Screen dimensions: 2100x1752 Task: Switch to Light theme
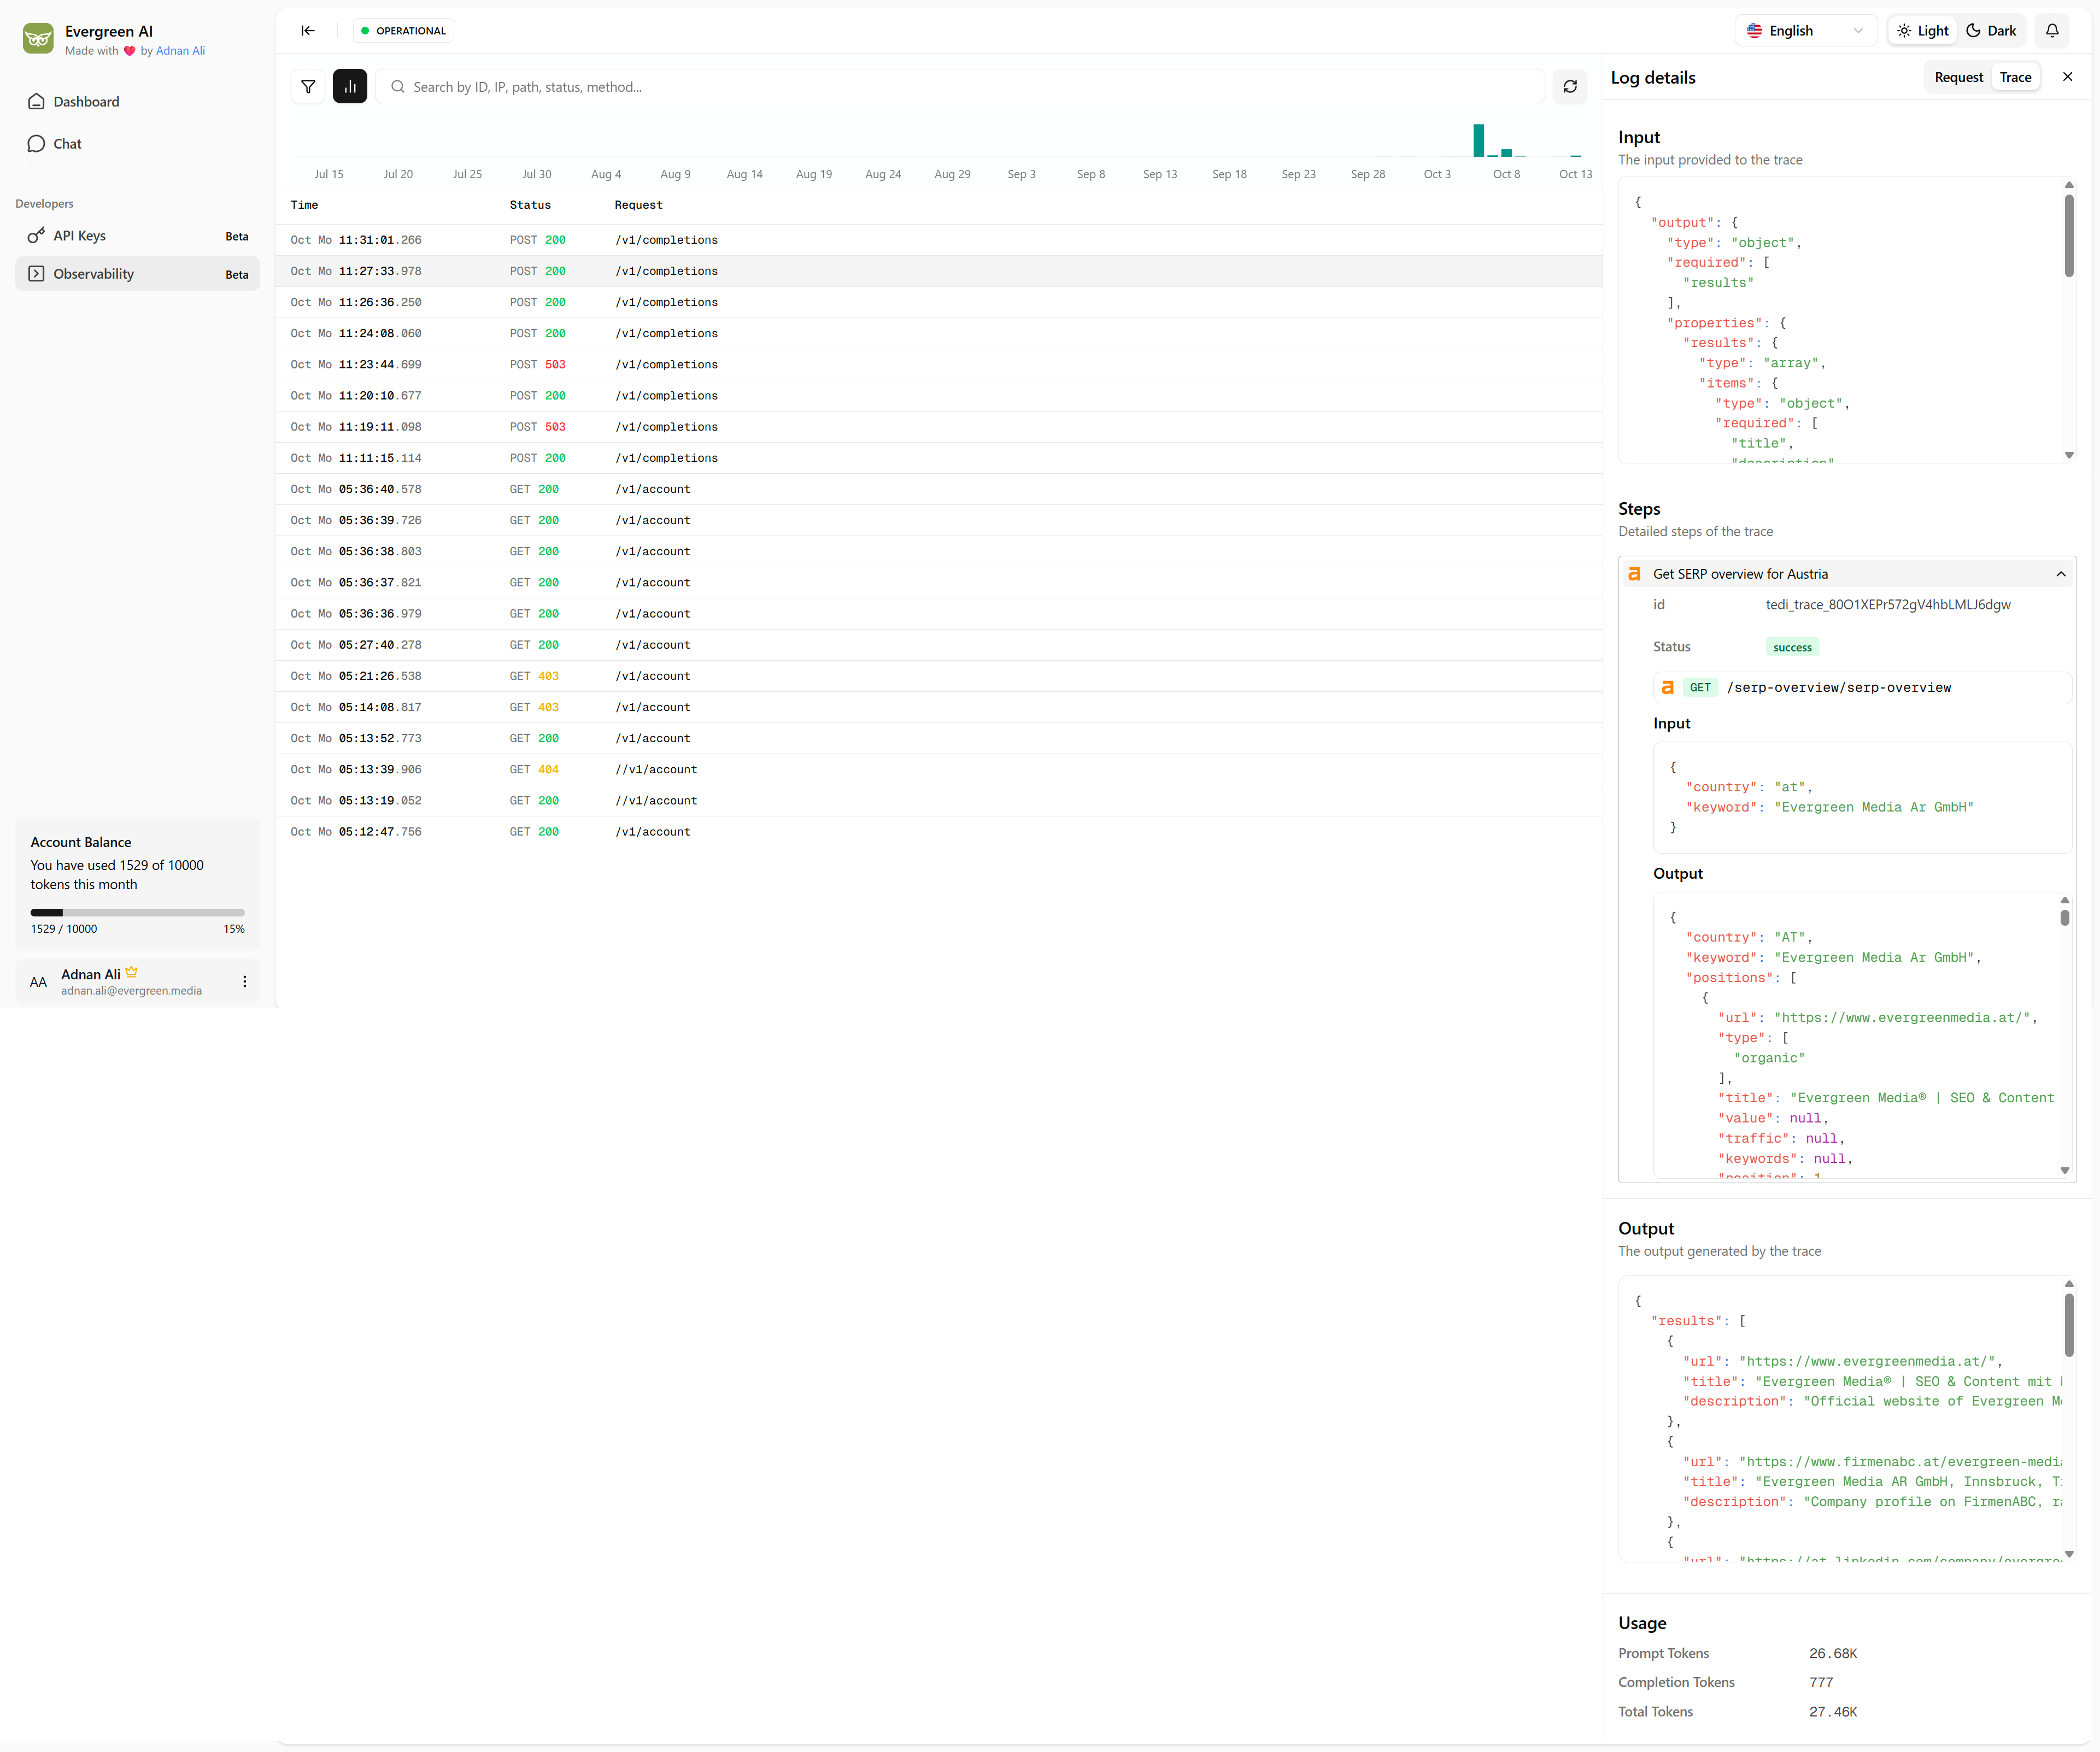point(1922,31)
